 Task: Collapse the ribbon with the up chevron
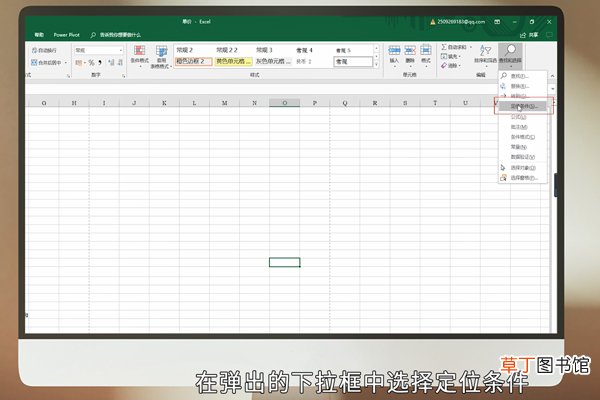(x=552, y=76)
